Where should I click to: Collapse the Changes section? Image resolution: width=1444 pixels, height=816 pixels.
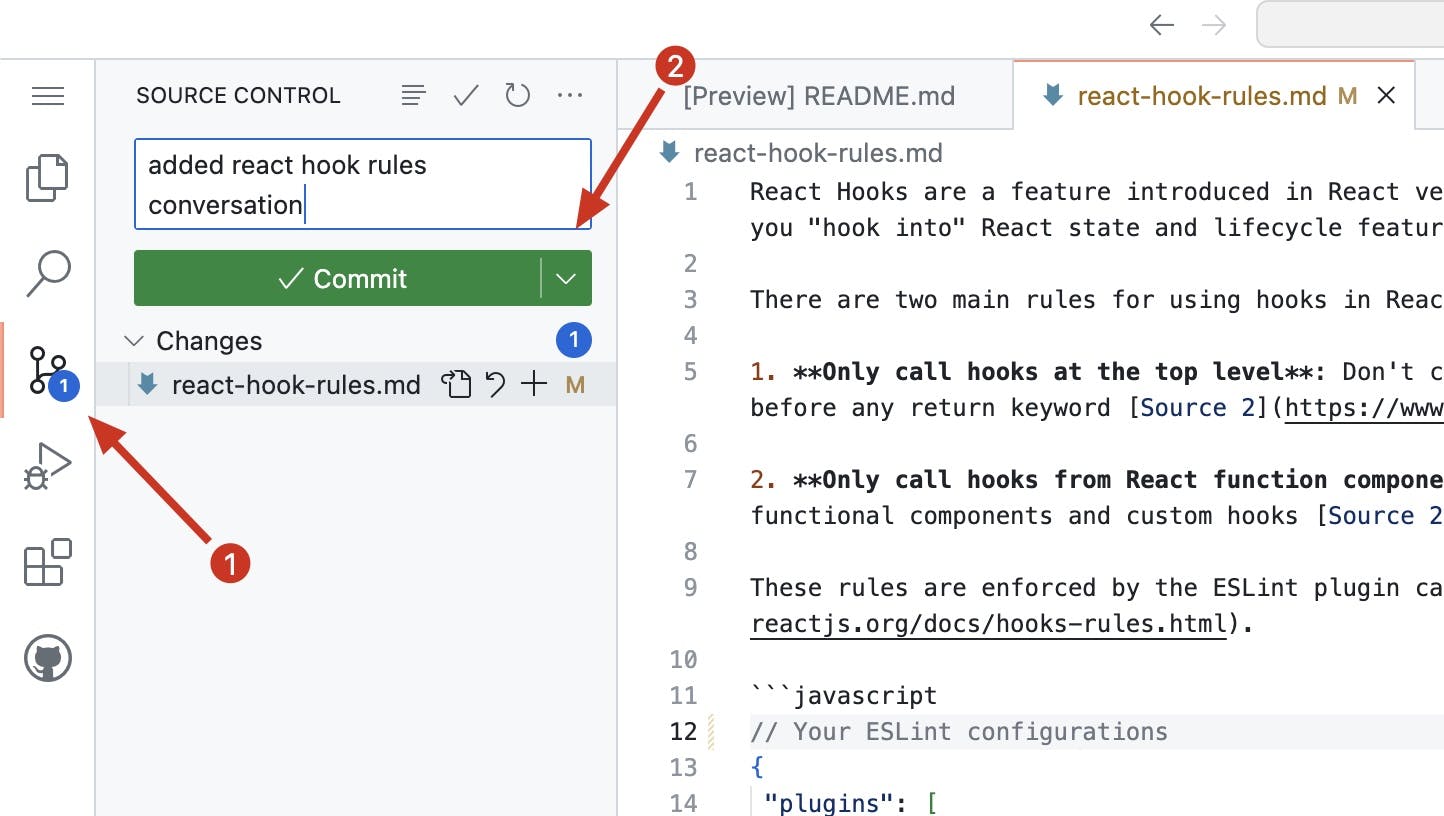[x=133, y=341]
